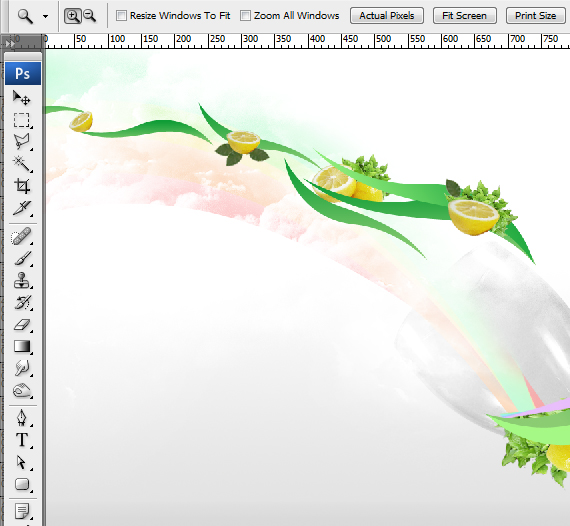Pick the Eraser tool
Image resolution: width=570 pixels, height=526 pixels.
21,325
